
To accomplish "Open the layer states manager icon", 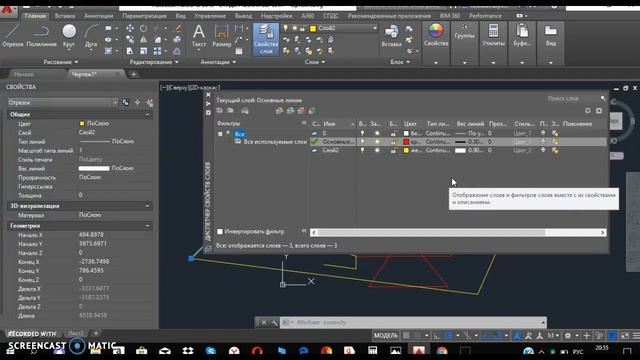I will click(245, 111).
